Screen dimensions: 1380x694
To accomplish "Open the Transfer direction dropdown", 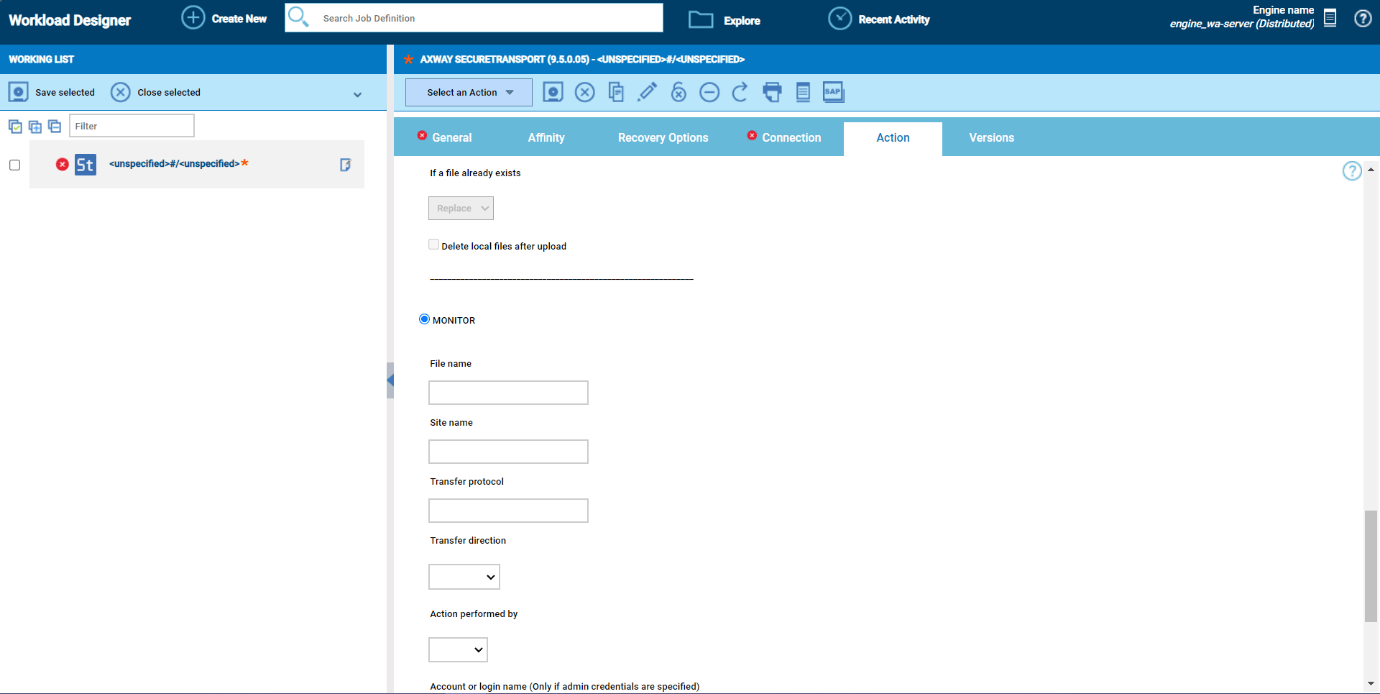I will coord(464,576).
